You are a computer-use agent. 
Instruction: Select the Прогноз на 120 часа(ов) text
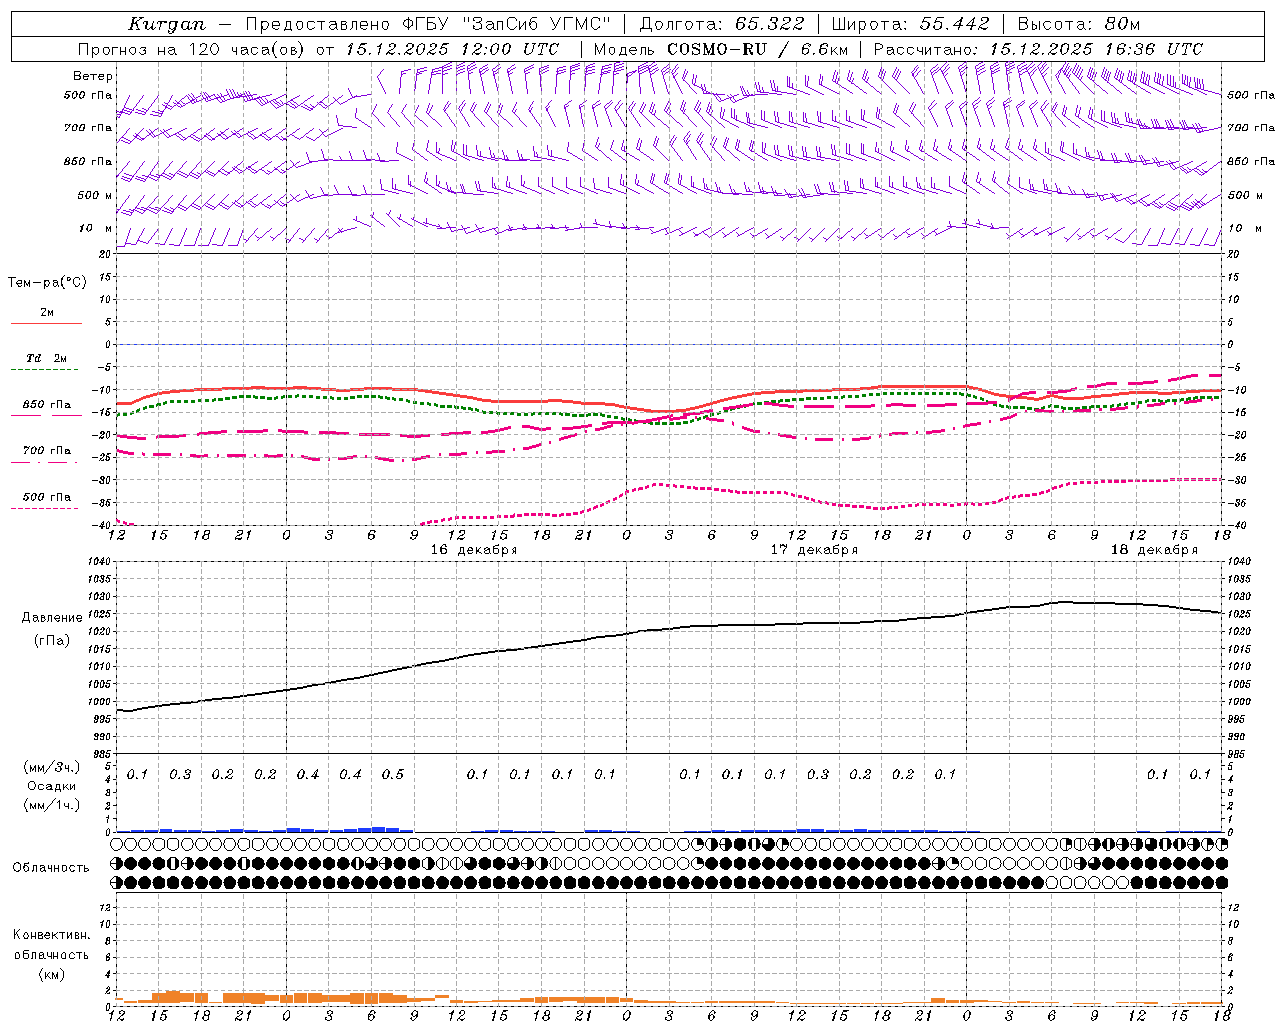tap(192, 49)
